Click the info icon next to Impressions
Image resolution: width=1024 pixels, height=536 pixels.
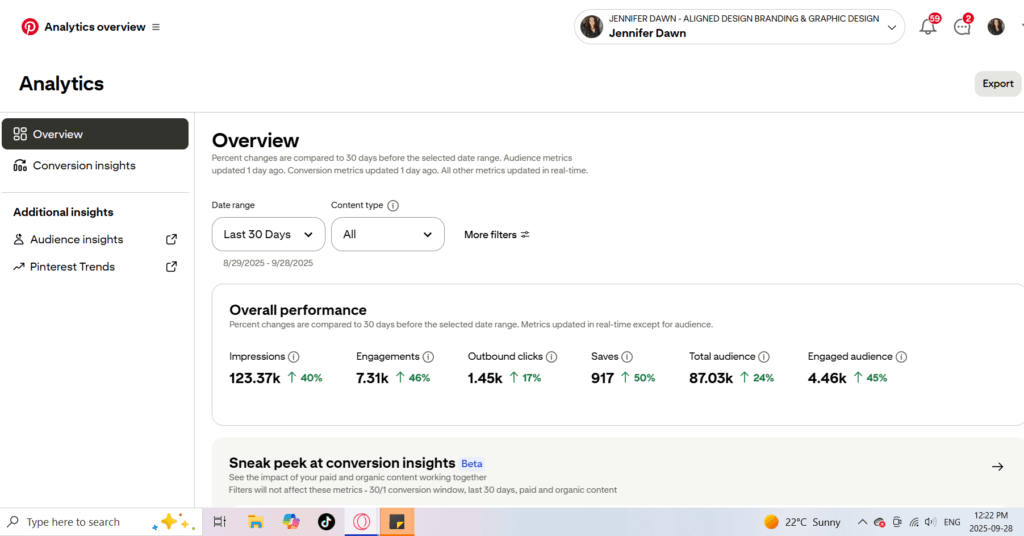click(294, 357)
